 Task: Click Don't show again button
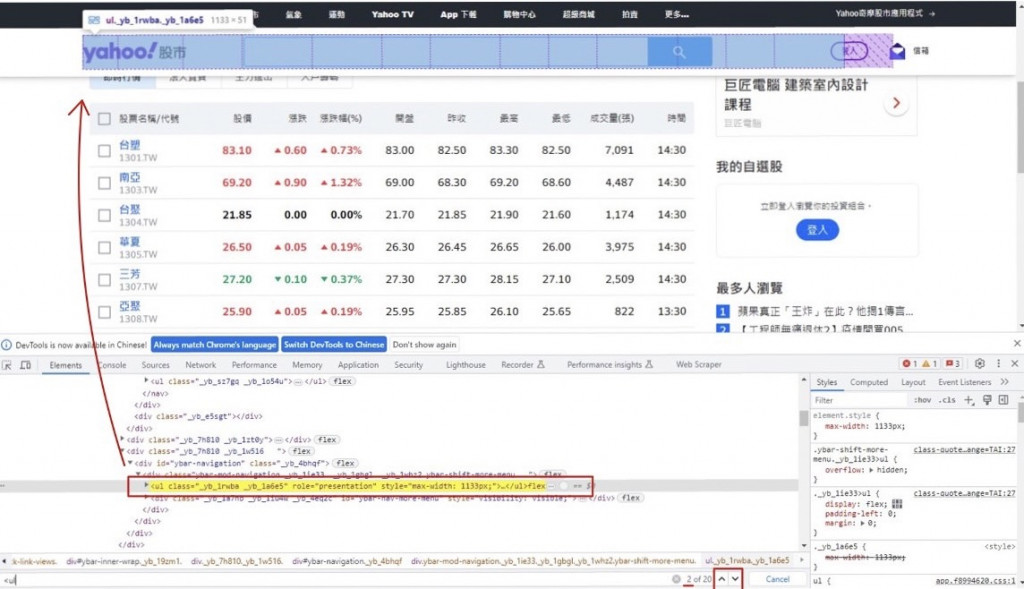point(424,345)
